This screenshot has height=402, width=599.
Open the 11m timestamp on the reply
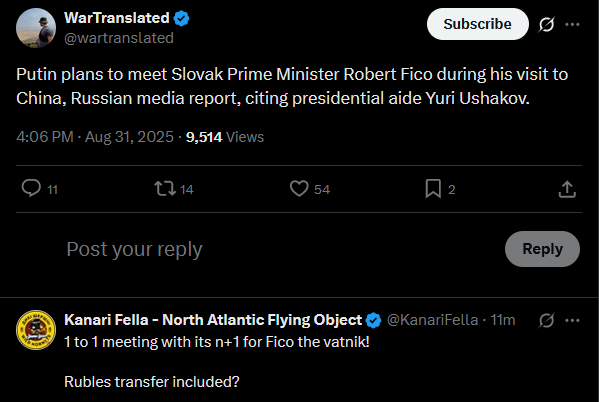[x=503, y=320]
